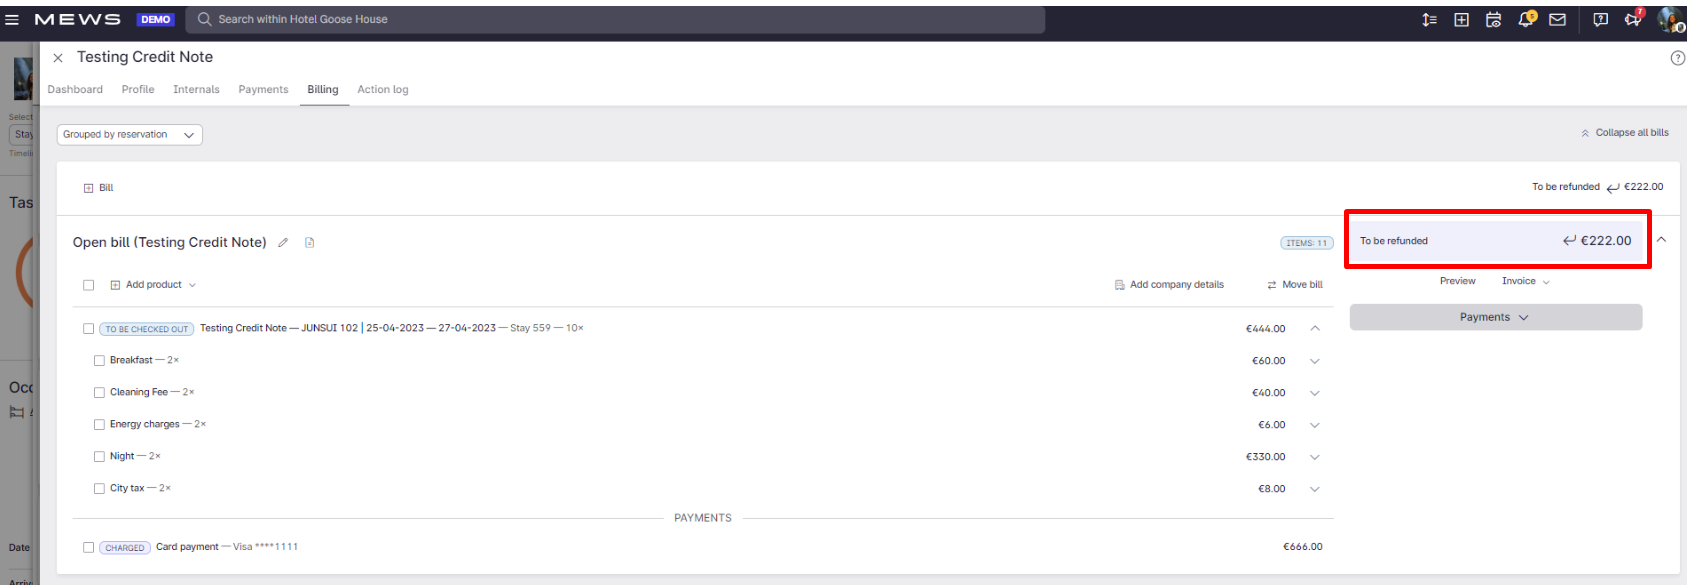Click the CHARGED status tag
1687x585 pixels.
pos(125,548)
